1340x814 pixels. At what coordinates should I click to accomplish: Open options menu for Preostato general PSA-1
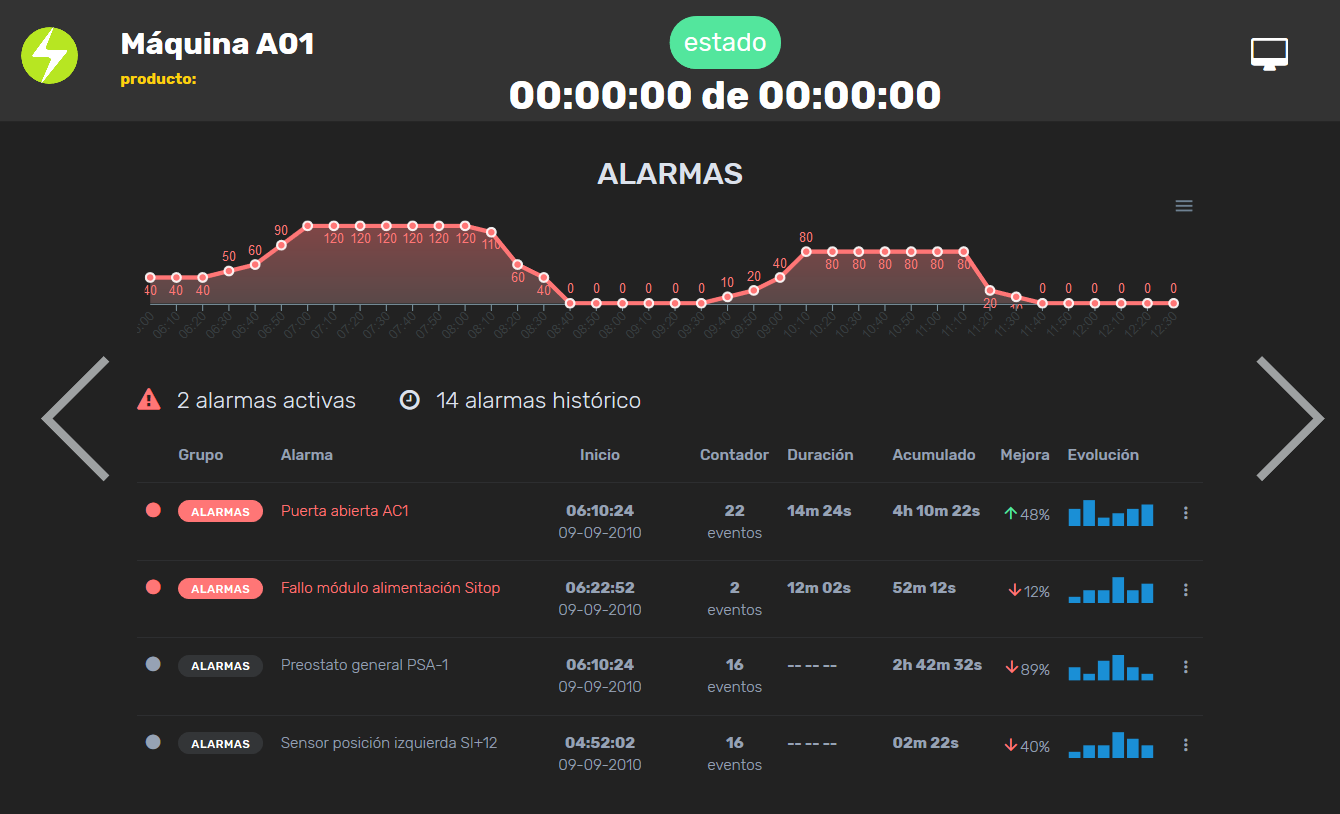(x=1186, y=667)
